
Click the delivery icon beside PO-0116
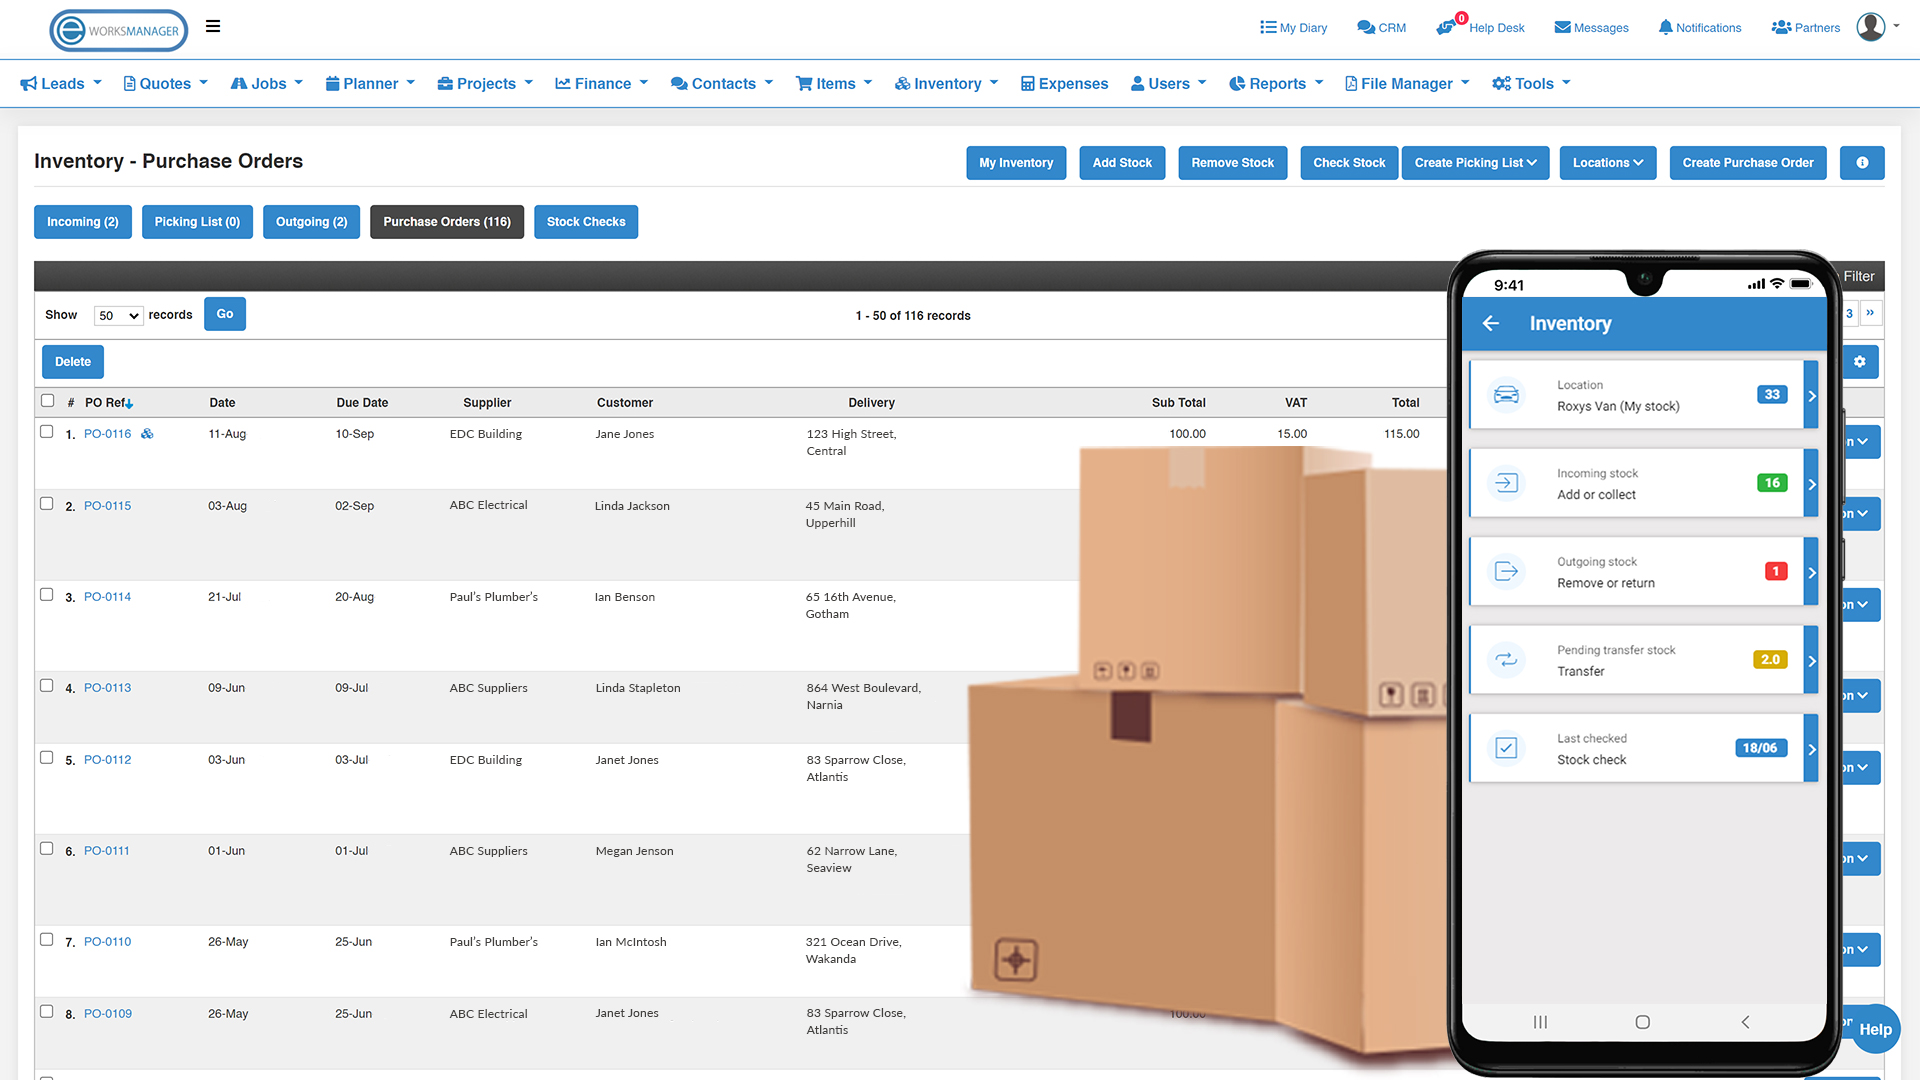click(147, 434)
